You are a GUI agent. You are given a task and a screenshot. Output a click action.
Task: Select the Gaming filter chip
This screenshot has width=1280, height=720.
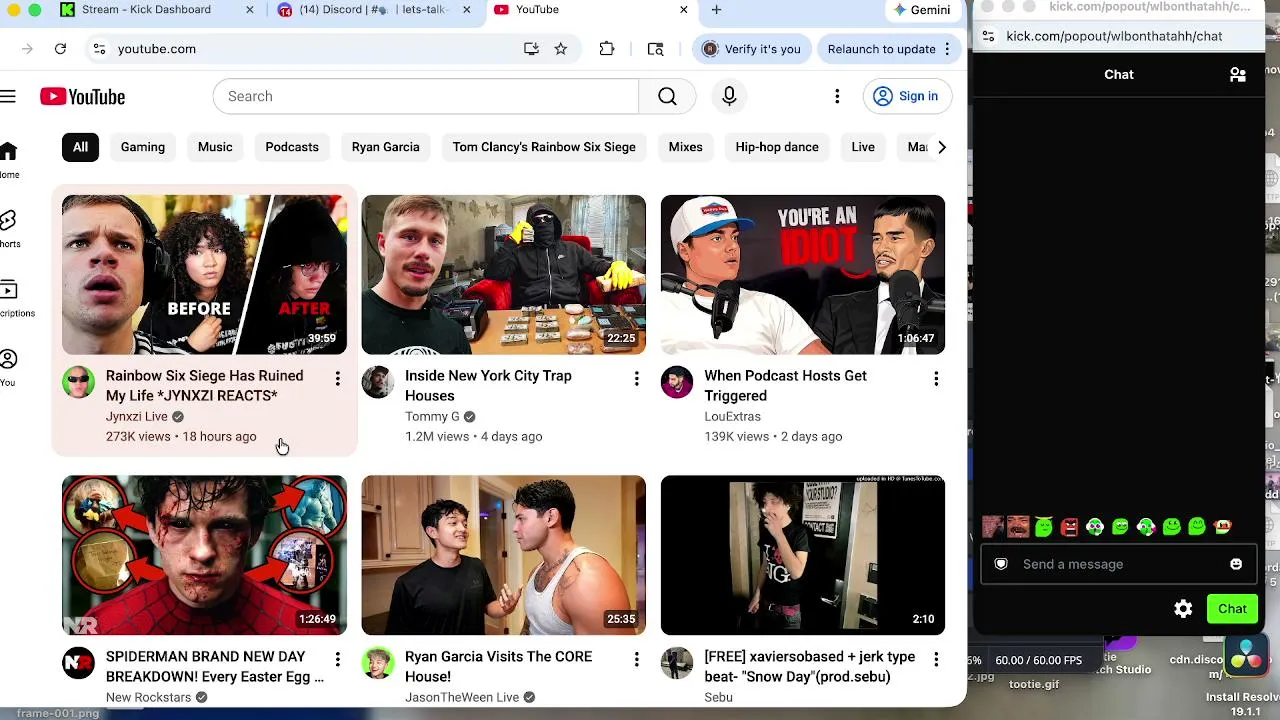(x=143, y=147)
